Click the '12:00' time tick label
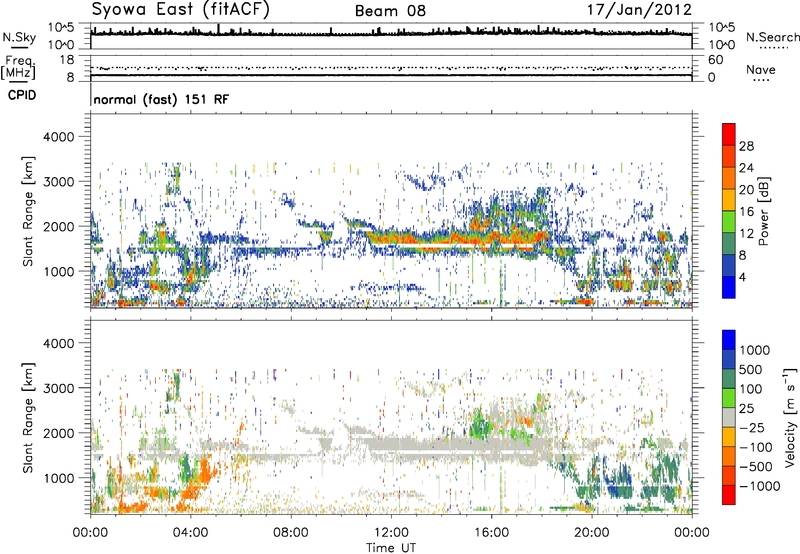 (391, 533)
